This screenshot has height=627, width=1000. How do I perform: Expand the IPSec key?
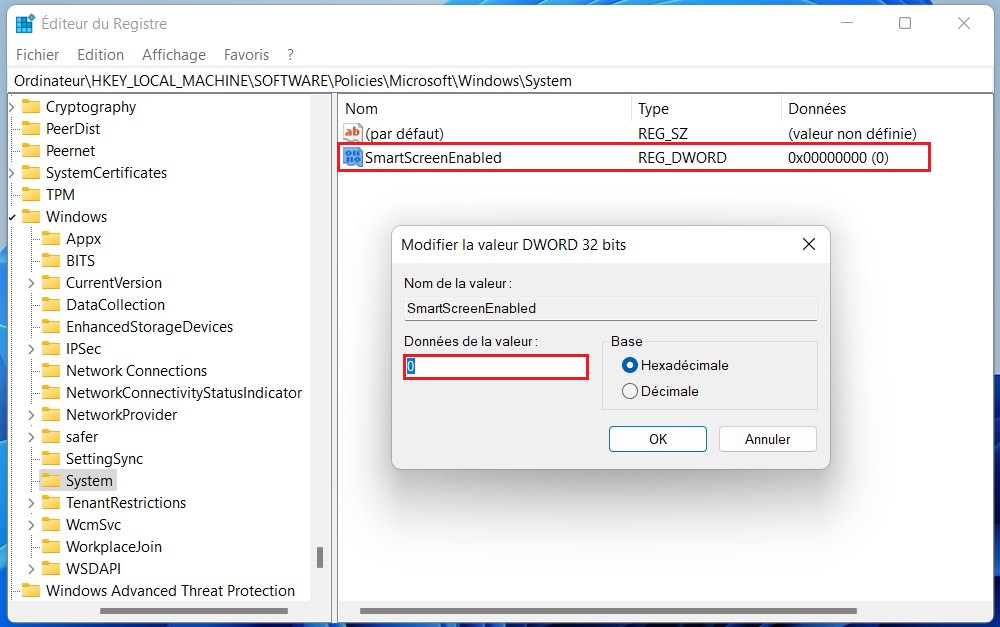pyautogui.click(x=31, y=349)
